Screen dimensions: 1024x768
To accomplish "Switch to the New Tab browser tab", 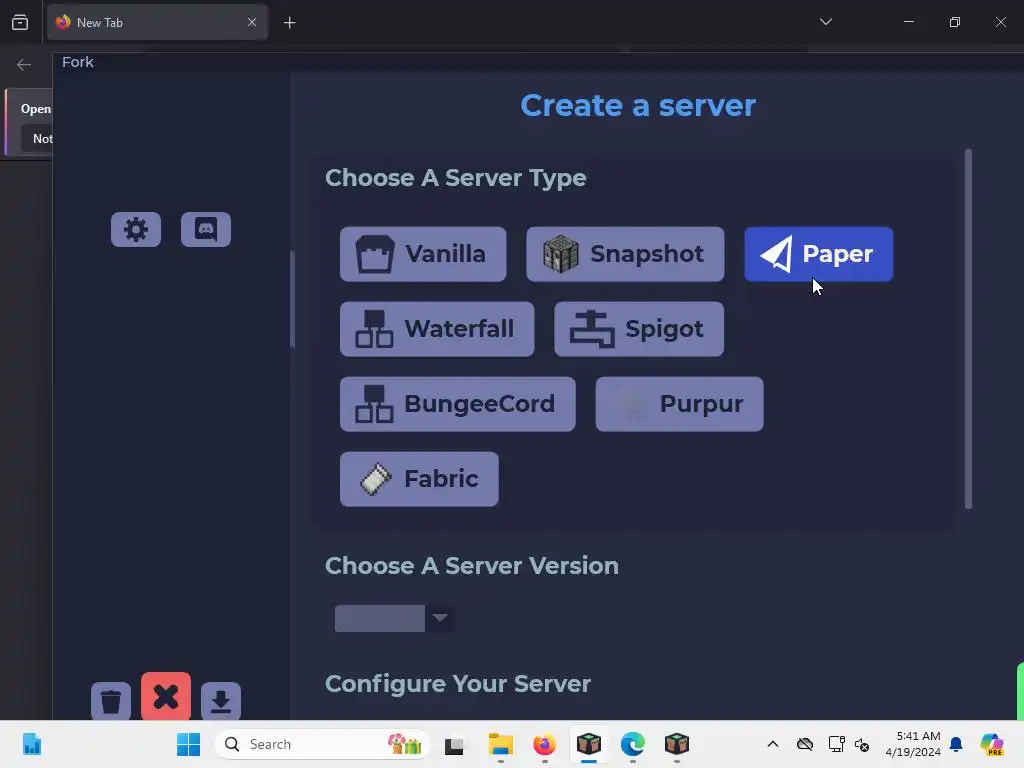I will (157, 22).
